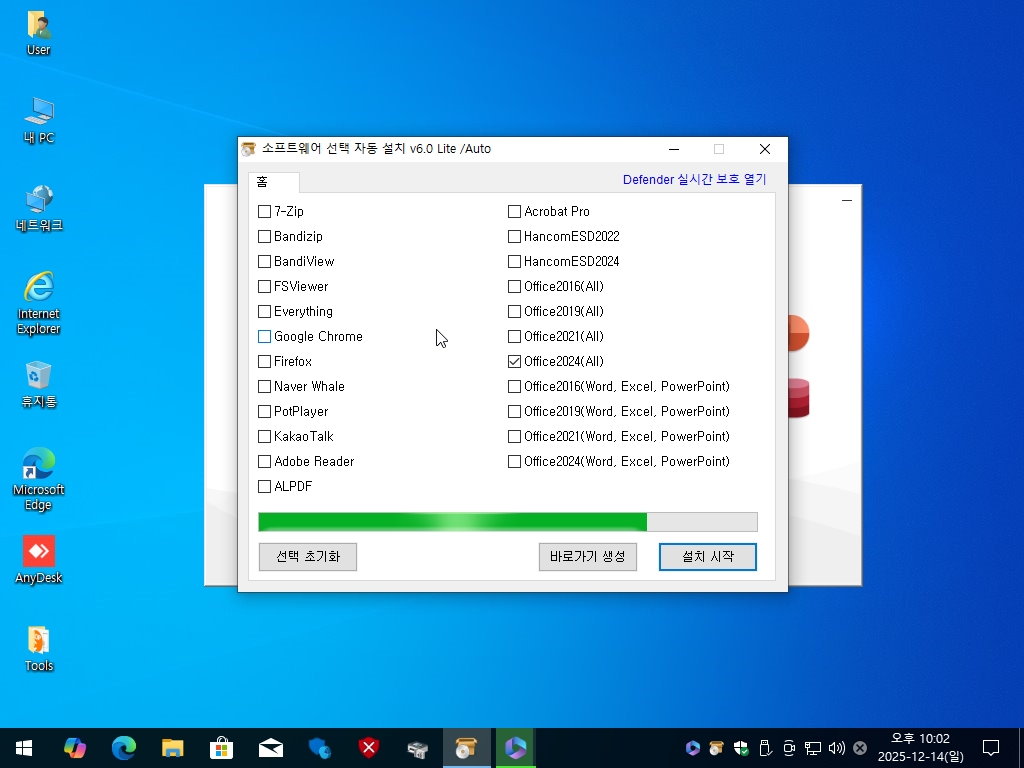
Task: Click the safely remove hardware tray icon
Action: click(x=765, y=748)
